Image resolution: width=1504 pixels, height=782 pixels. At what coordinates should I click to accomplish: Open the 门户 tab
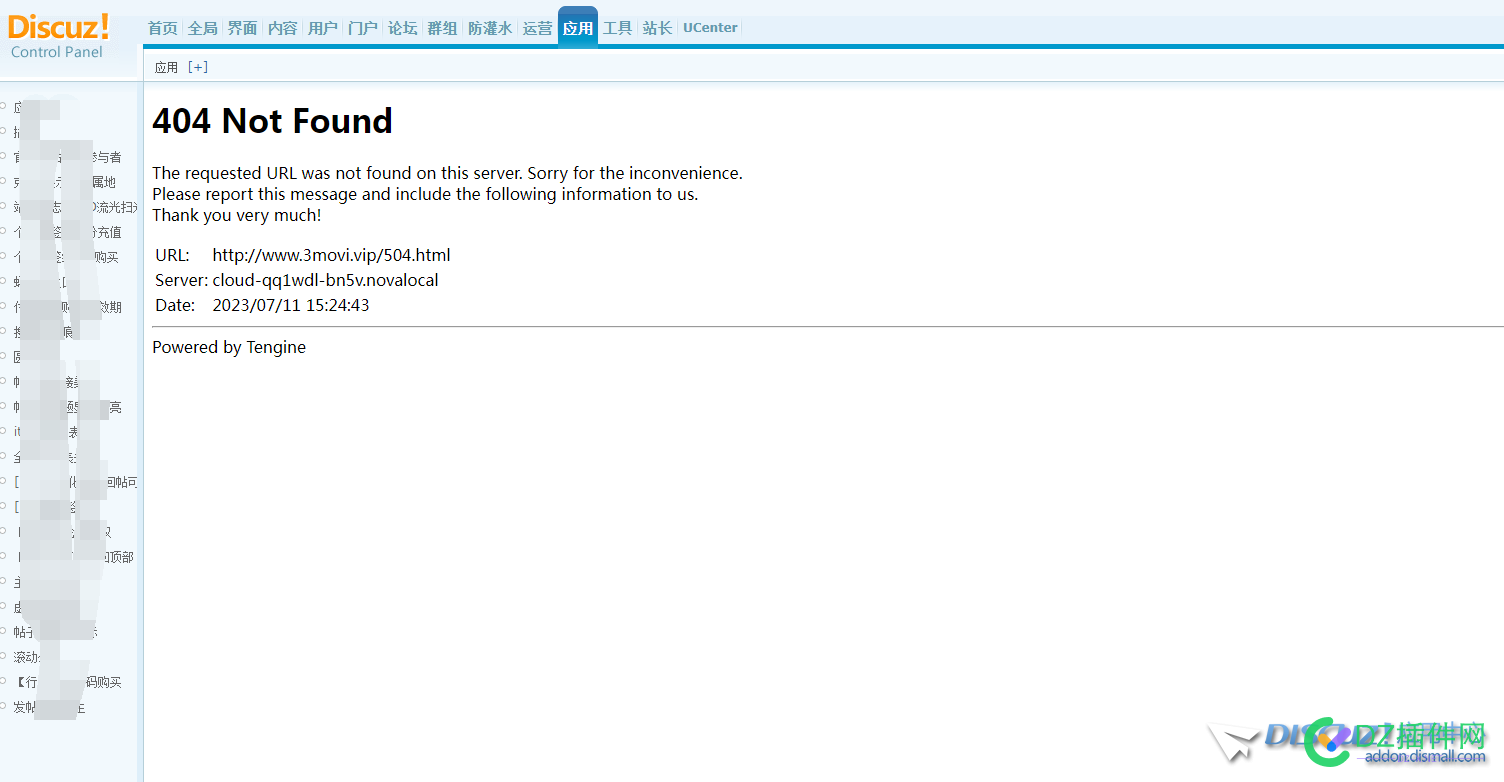pyautogui.click(x=362, y=28)
